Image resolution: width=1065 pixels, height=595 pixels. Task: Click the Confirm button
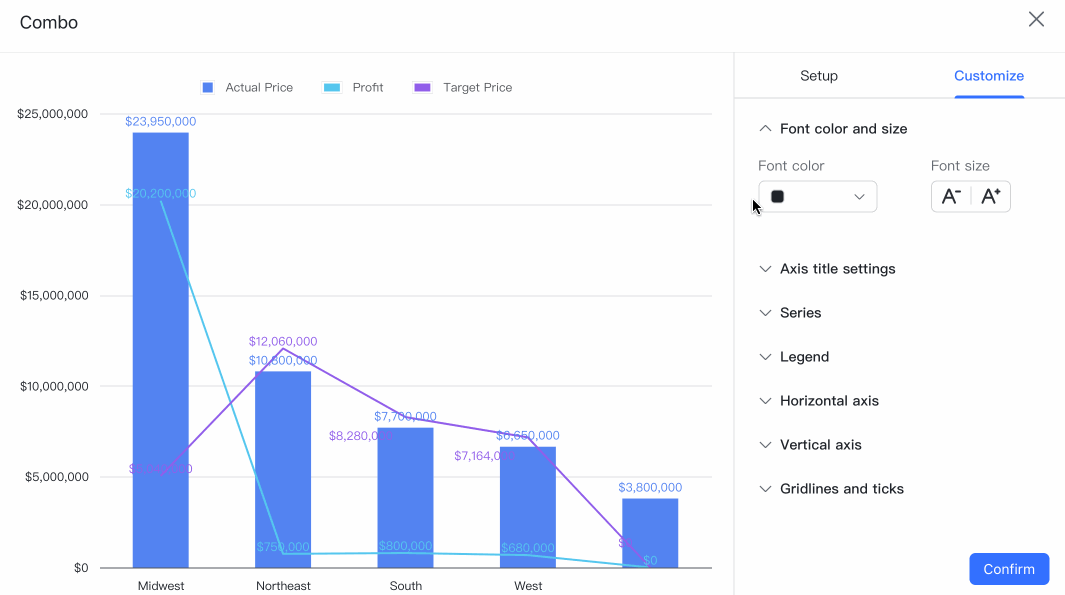(x=1009, y=568)
